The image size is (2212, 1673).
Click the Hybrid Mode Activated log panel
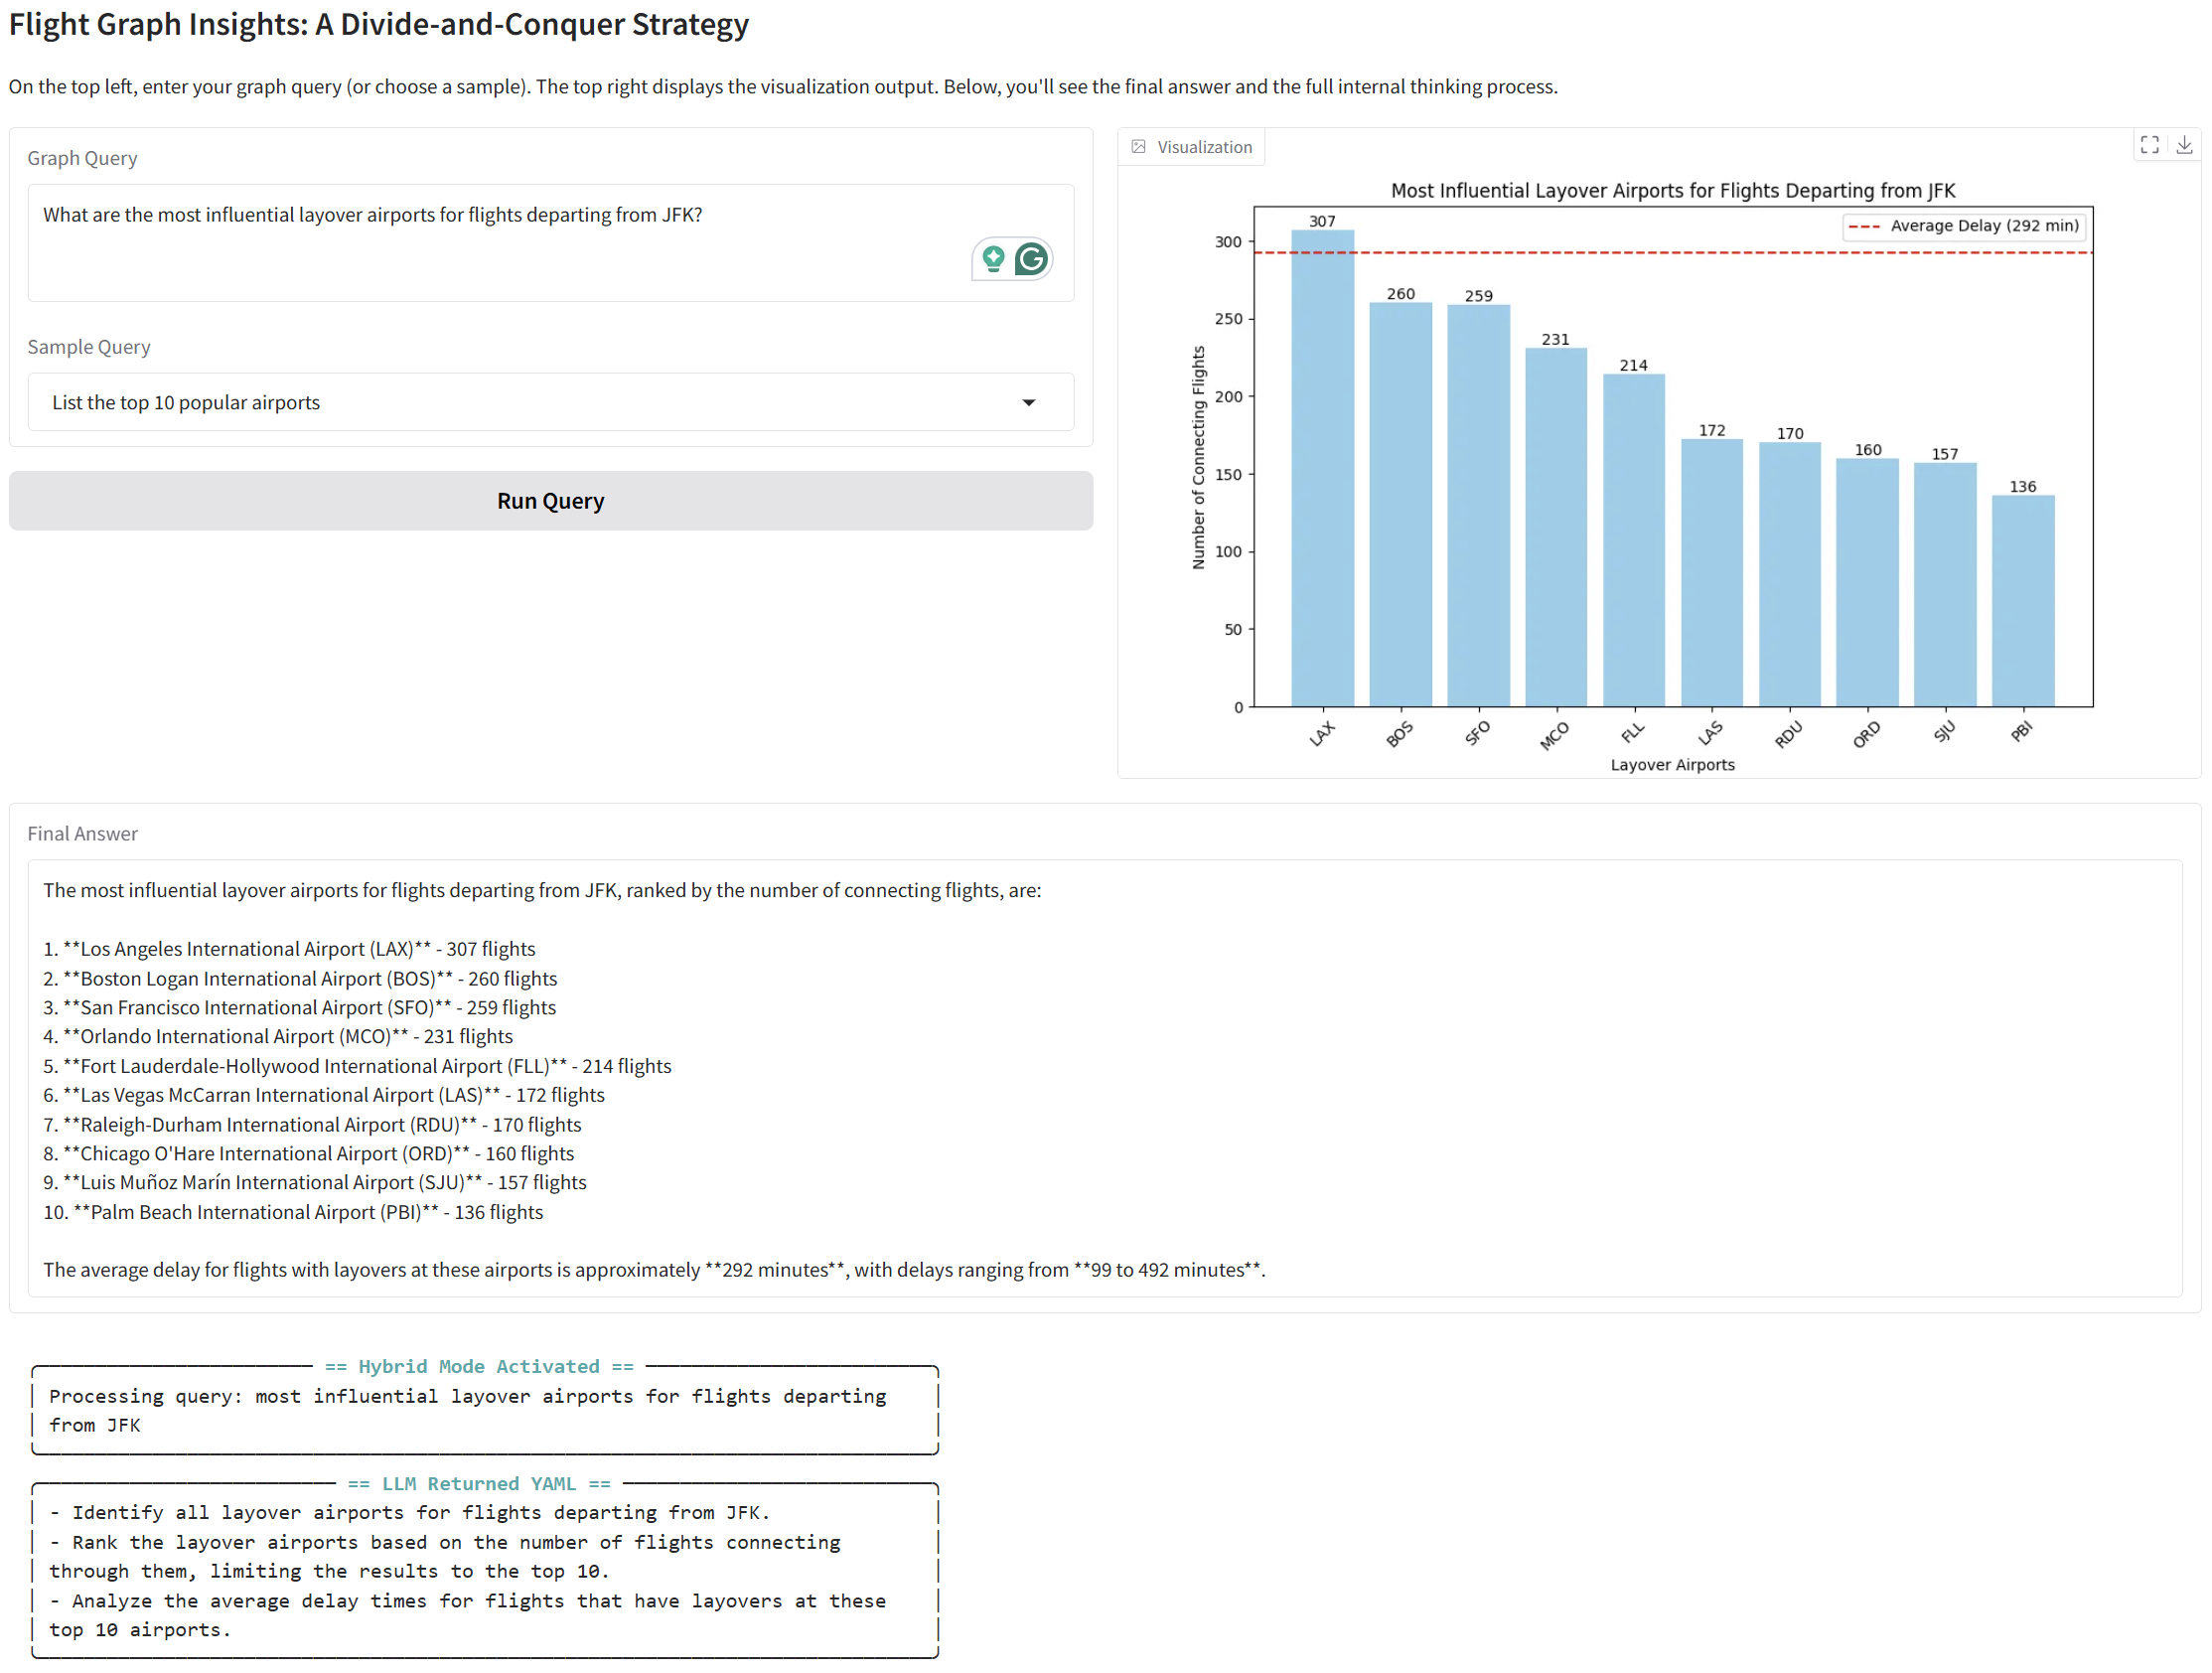click(485, 1410)
